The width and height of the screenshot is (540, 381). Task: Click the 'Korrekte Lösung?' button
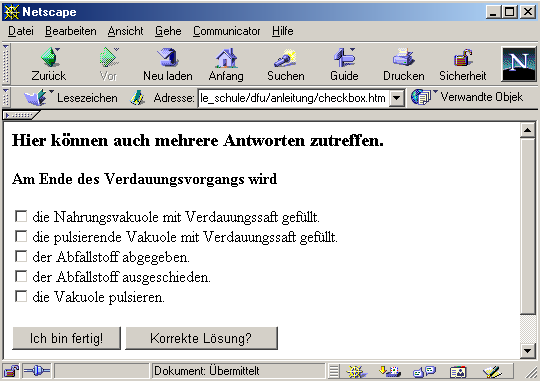tap(201, 338)
